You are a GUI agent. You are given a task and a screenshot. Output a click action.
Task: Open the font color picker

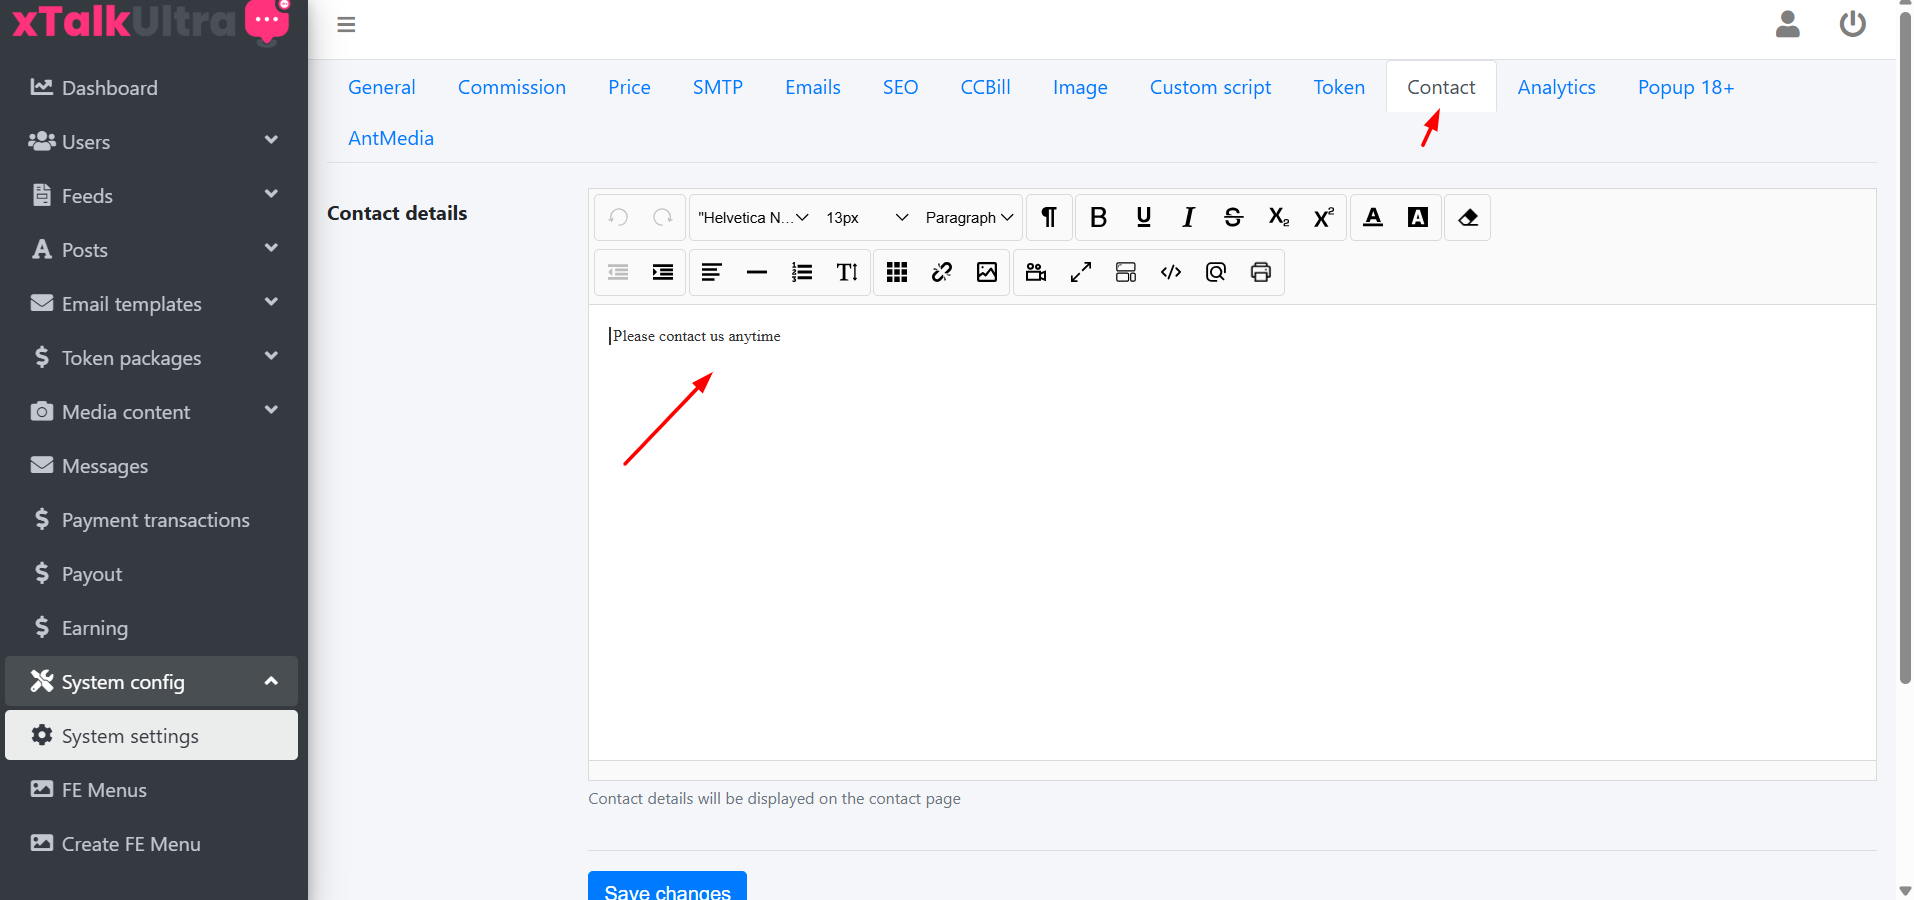click(x=1373, y=218)
